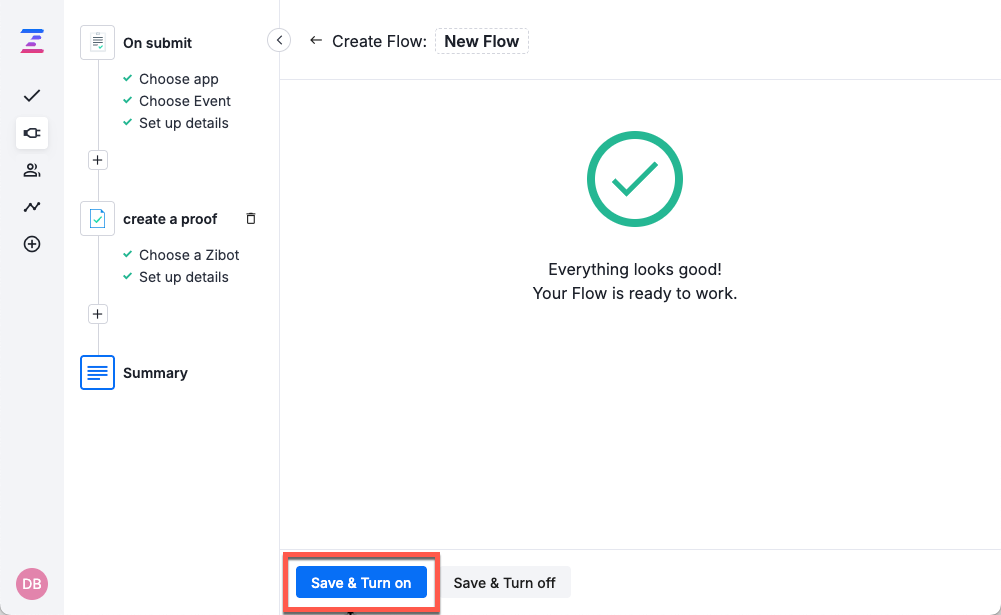Open the people users sidebar icon
The width and height of the screenshot is (1001, 615).
pos(32,170)
